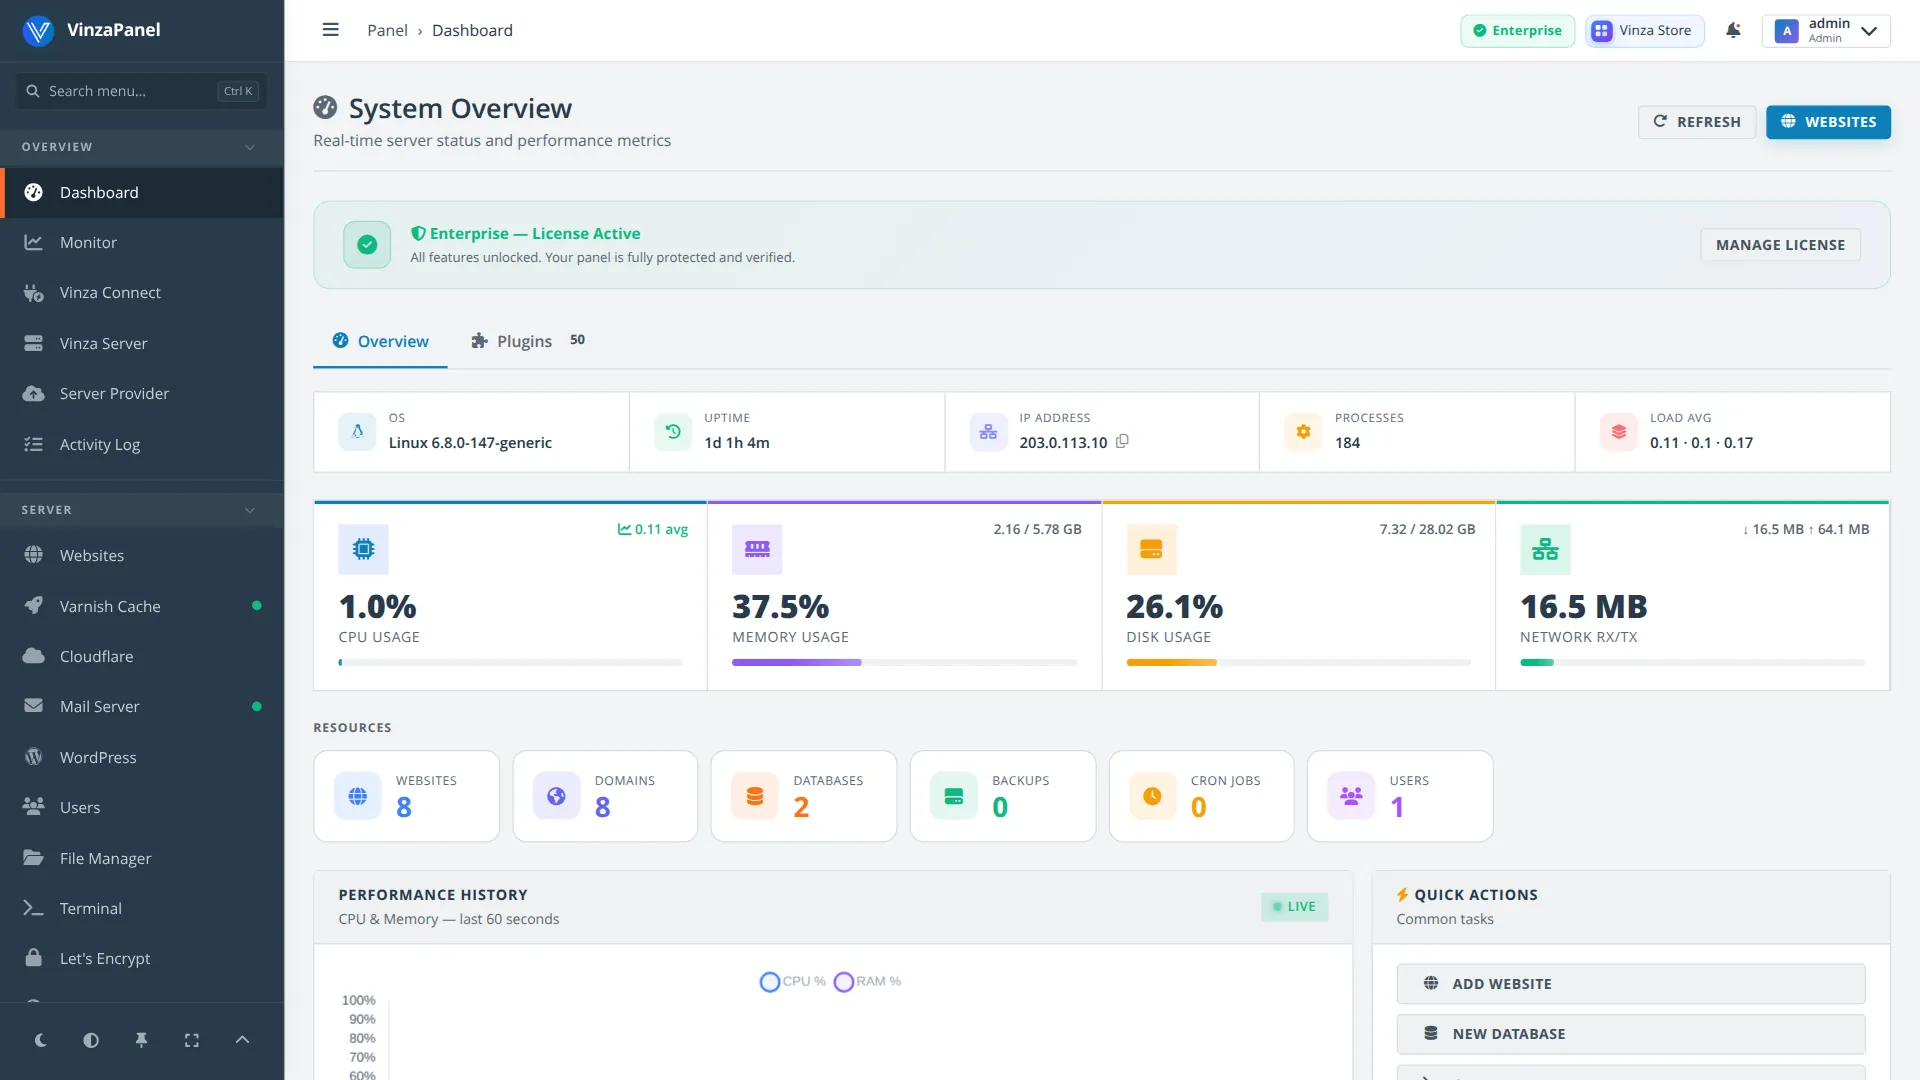
Task: Click the REFRESH button
Action: pyautogui.click(x=1697, y=121)
